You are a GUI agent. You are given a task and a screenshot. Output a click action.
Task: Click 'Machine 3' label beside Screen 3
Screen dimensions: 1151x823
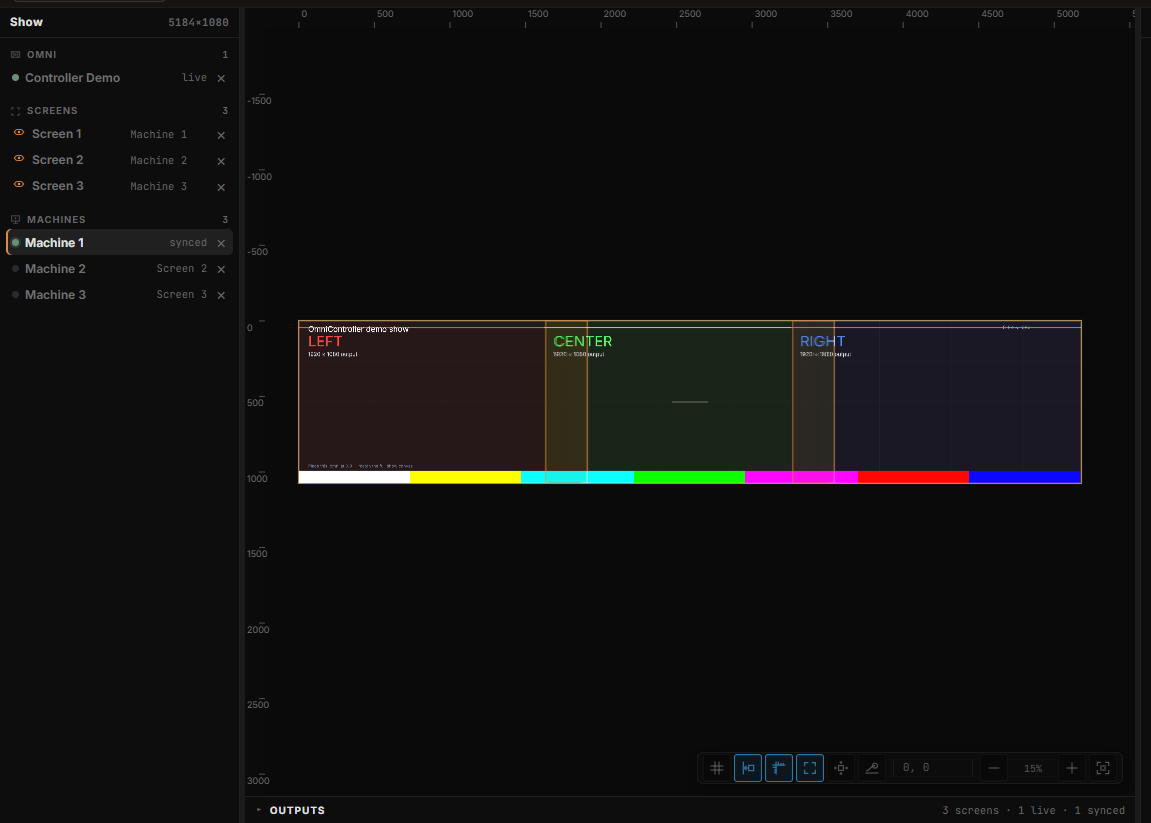point(159,186)
